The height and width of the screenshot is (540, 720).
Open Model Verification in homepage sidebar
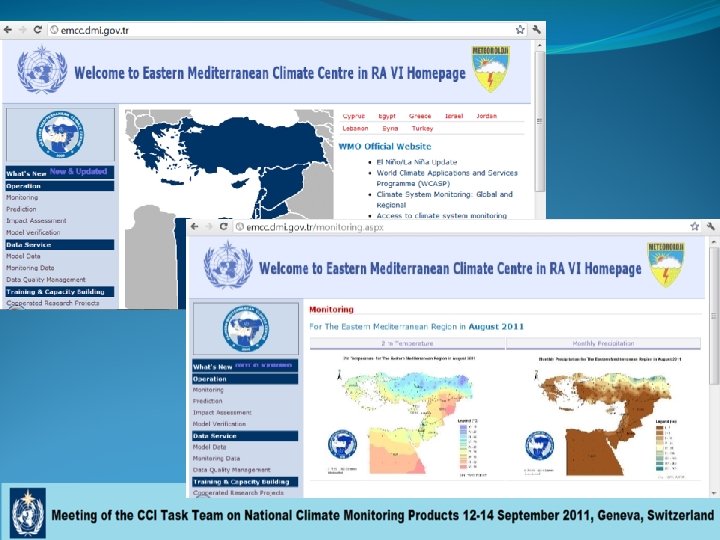(x=33, y=232)
